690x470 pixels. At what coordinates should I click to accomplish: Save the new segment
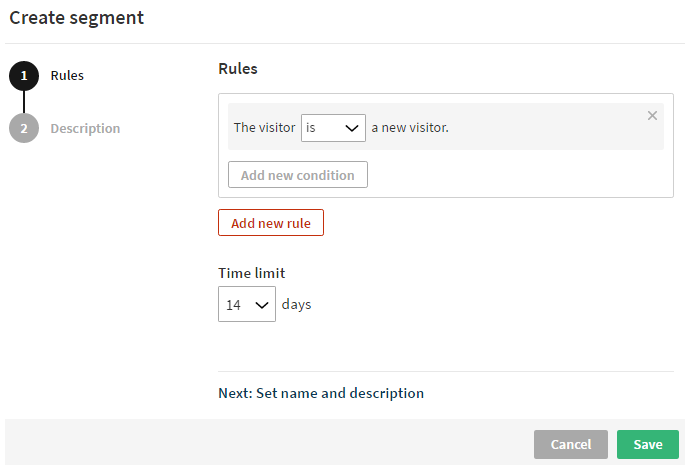click(x=648, y=444)
